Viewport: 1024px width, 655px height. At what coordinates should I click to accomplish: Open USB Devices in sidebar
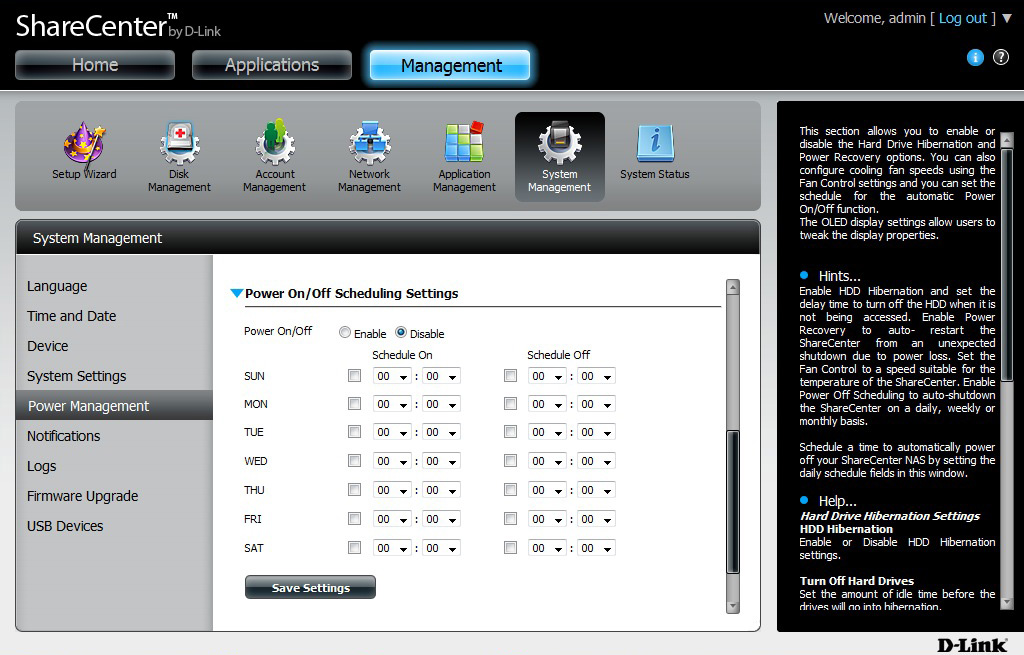65,526
